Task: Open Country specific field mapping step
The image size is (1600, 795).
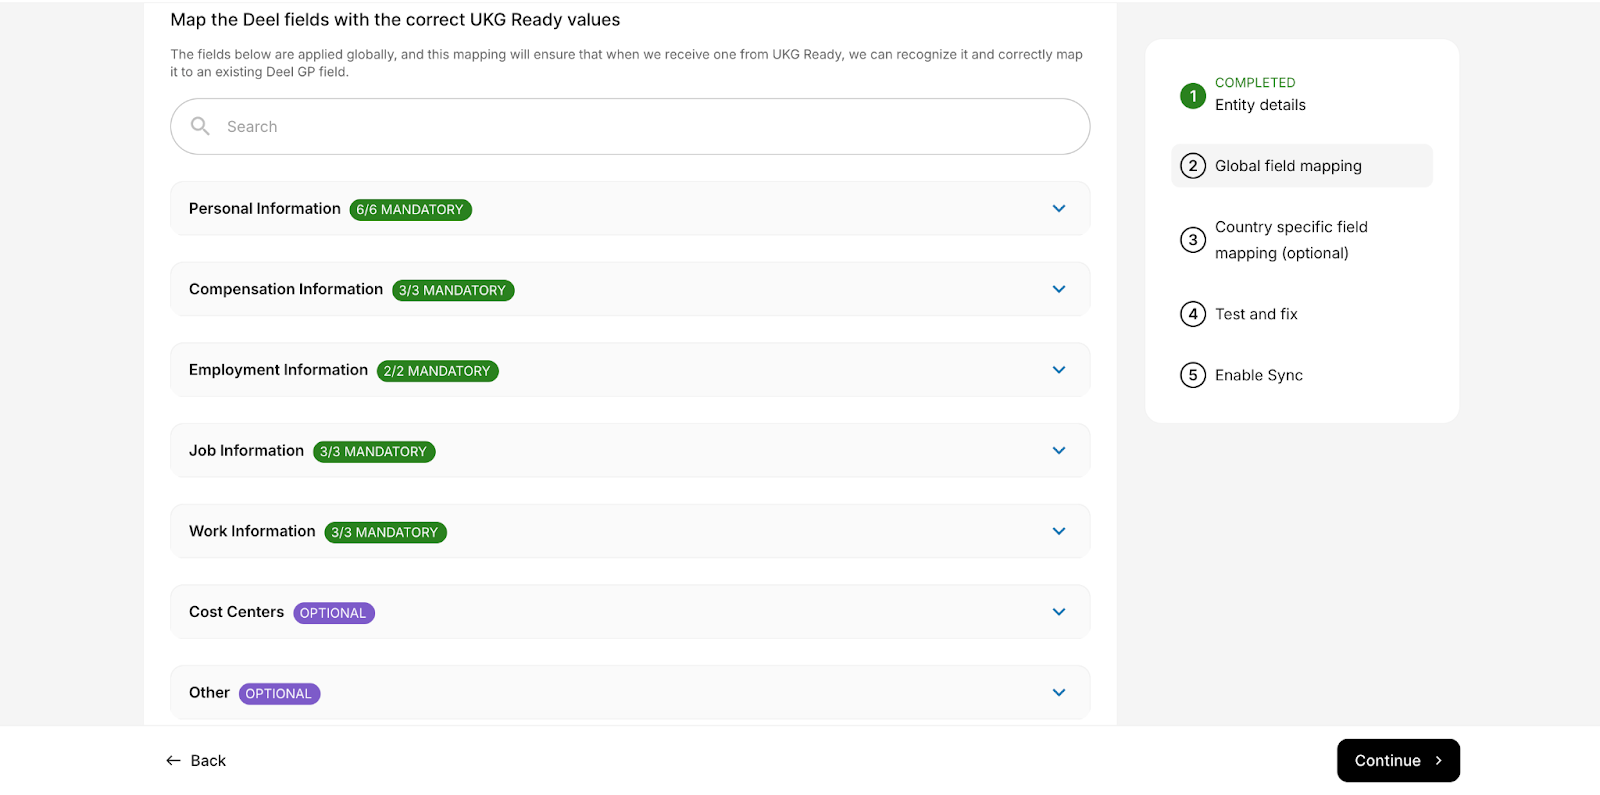Action: coord(1291,240)
